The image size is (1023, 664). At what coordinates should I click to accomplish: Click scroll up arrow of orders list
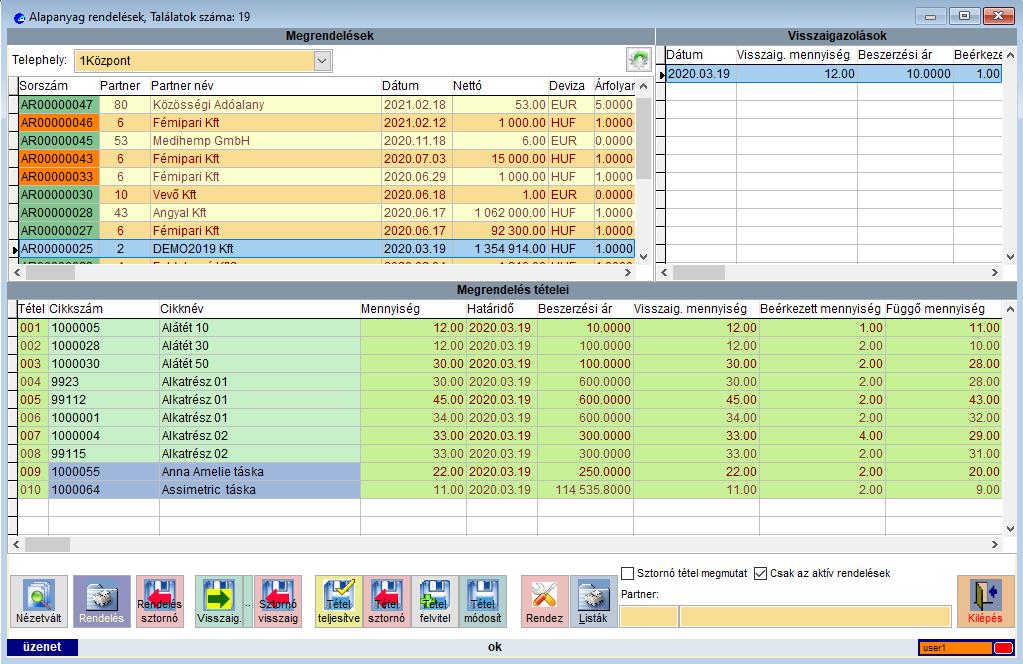pyautogui.click(x=643, y=86)
